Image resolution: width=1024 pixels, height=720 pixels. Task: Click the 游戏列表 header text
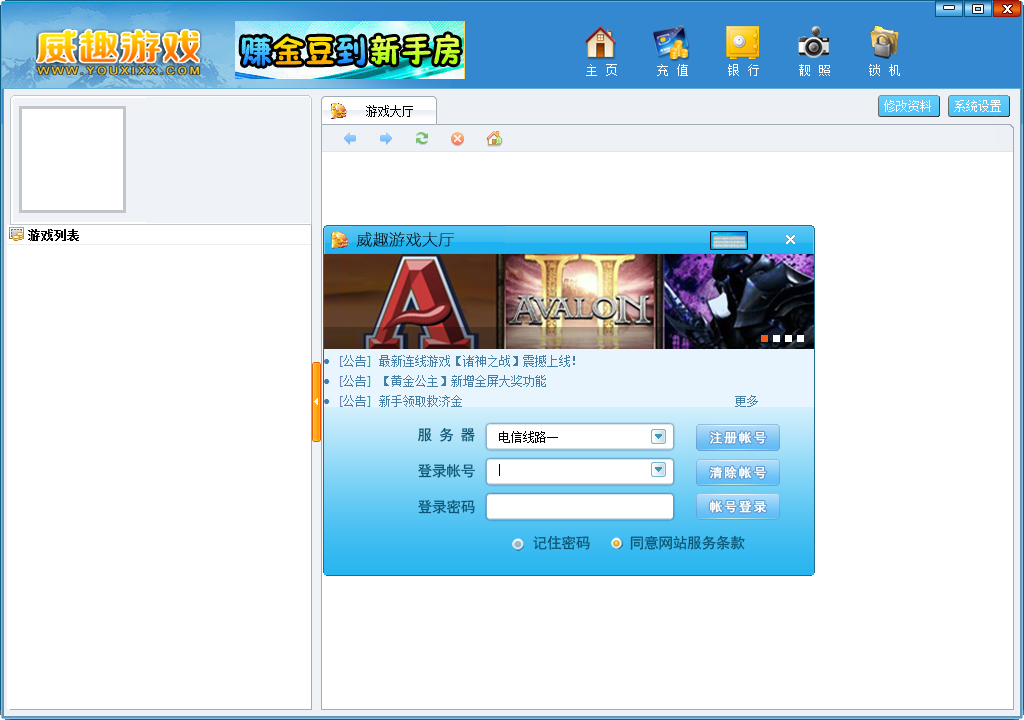point(54,235)
